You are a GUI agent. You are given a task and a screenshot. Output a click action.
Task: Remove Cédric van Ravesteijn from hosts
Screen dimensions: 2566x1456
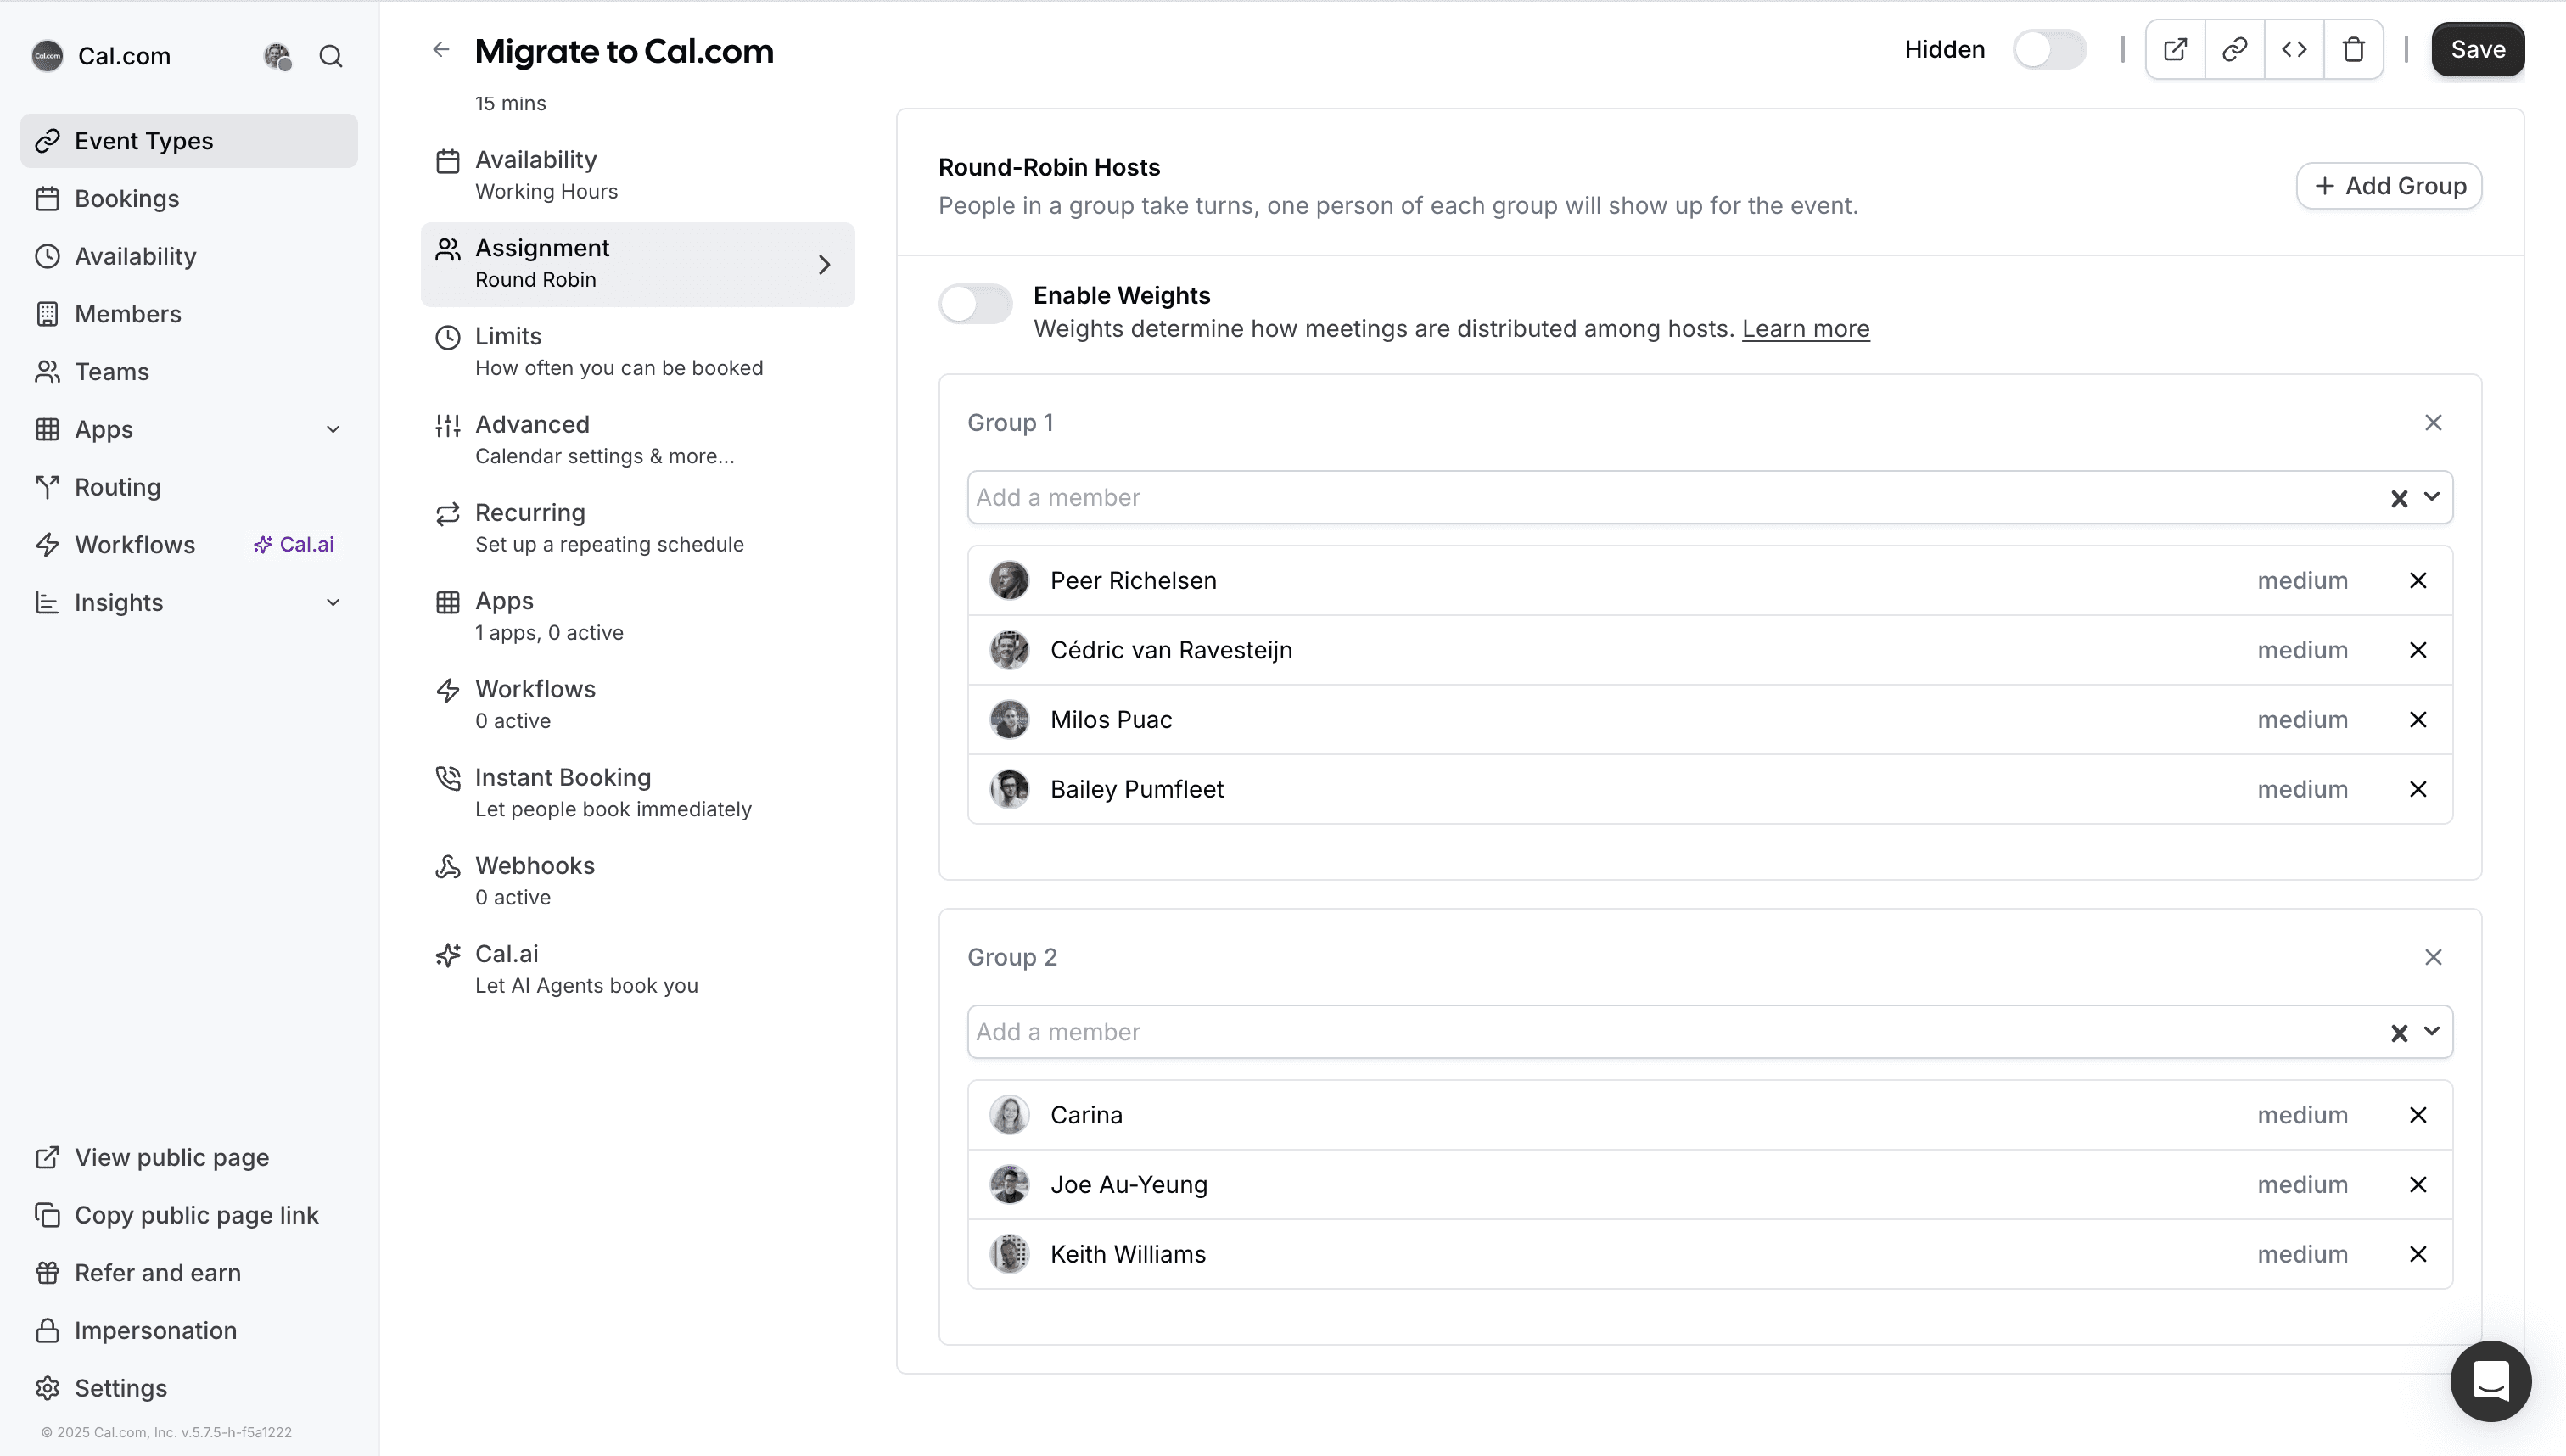point(2418,650)
